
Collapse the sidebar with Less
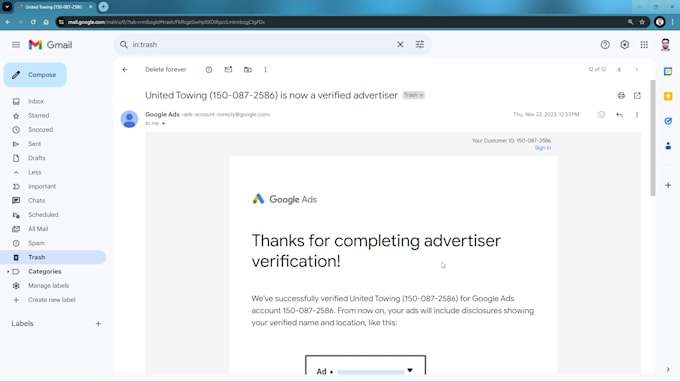[x=35, y=172]
